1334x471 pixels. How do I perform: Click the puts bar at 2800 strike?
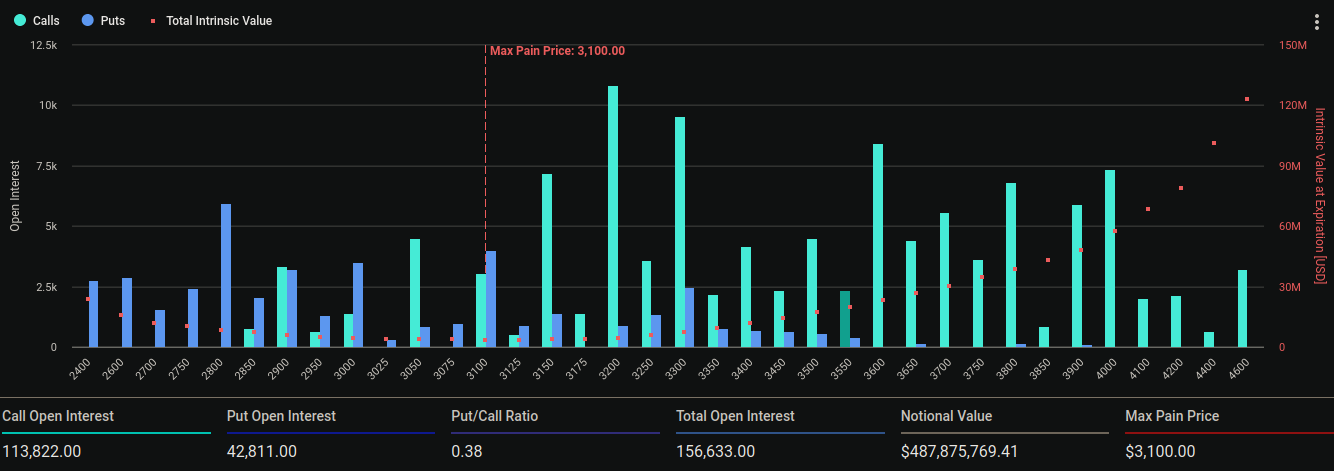[x=226, y=275]
